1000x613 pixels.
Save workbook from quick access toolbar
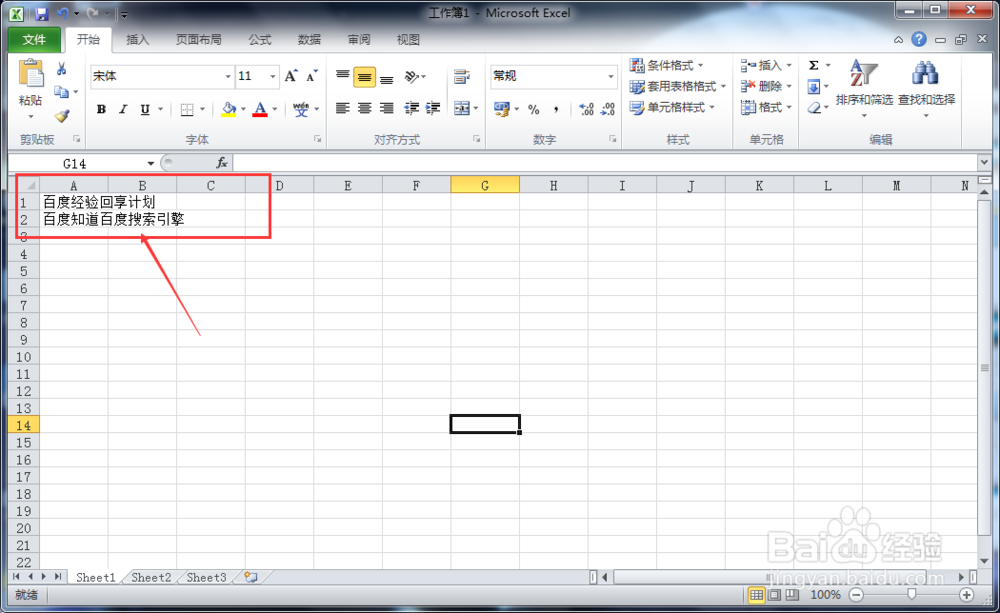[x=41, y=13]
